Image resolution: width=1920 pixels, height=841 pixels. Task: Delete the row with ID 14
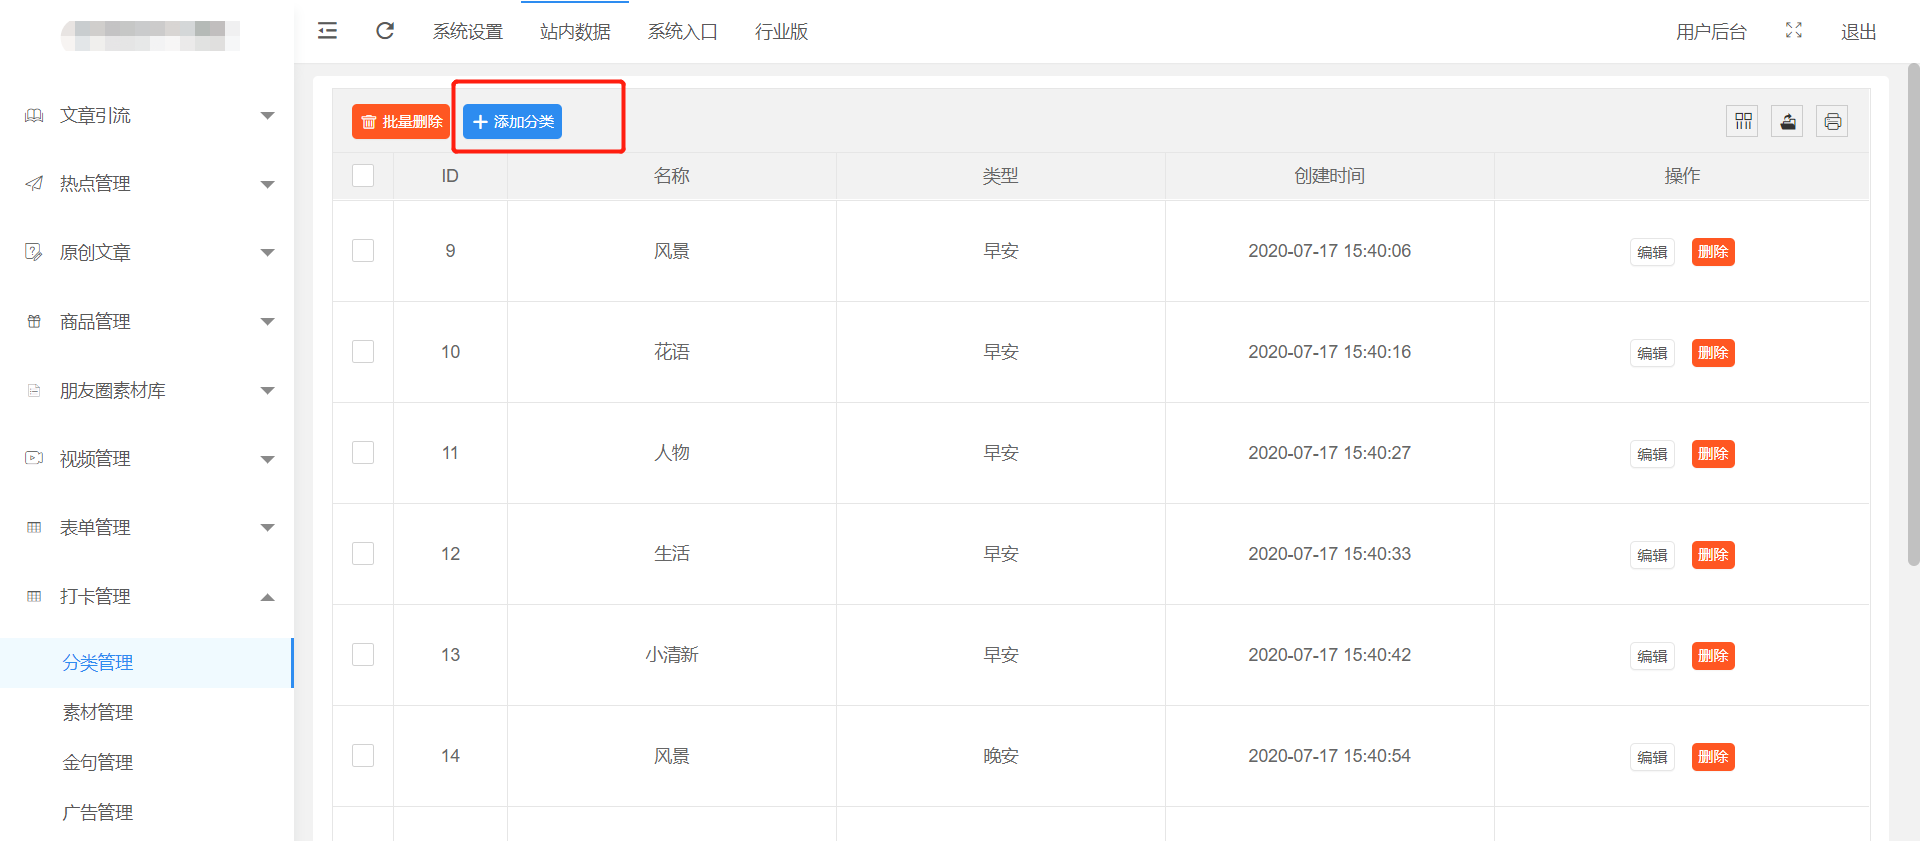tap(1713, 757)
